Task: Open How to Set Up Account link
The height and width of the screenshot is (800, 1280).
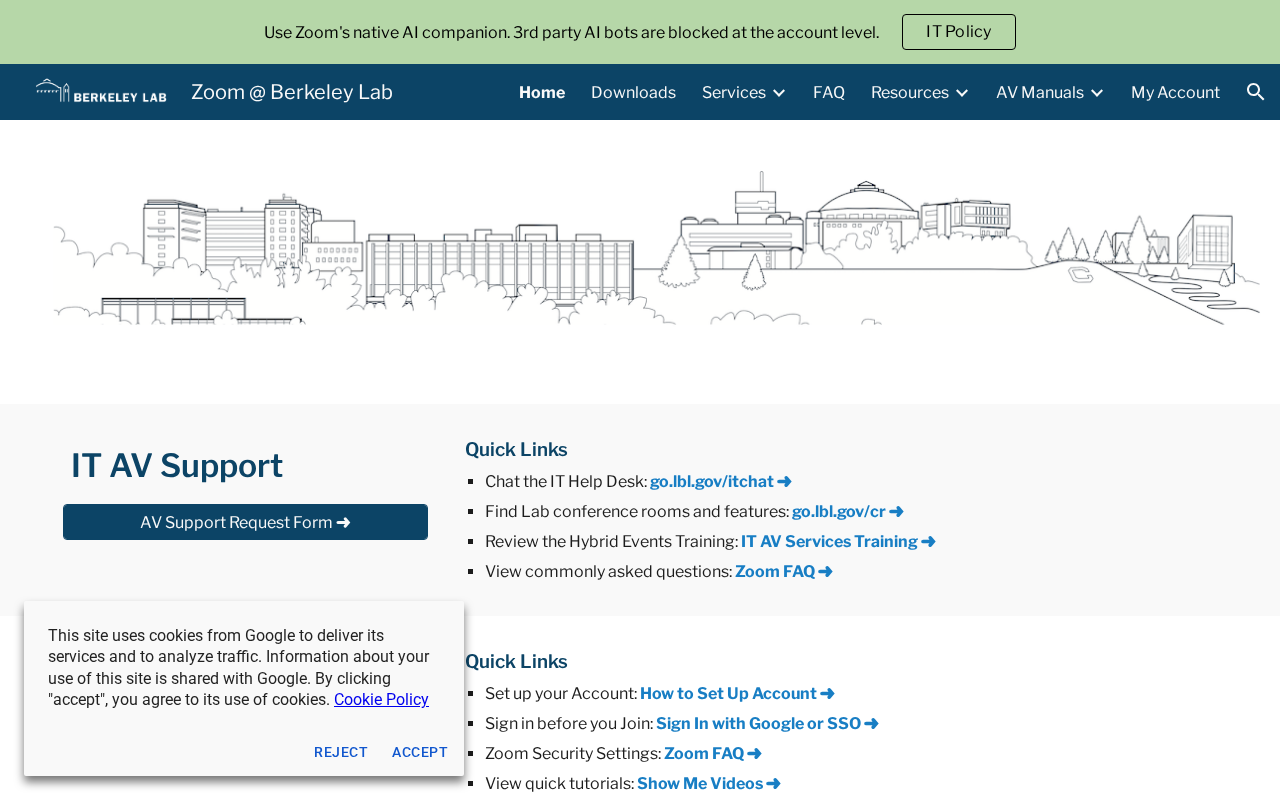Action: [x=737, y=694]
